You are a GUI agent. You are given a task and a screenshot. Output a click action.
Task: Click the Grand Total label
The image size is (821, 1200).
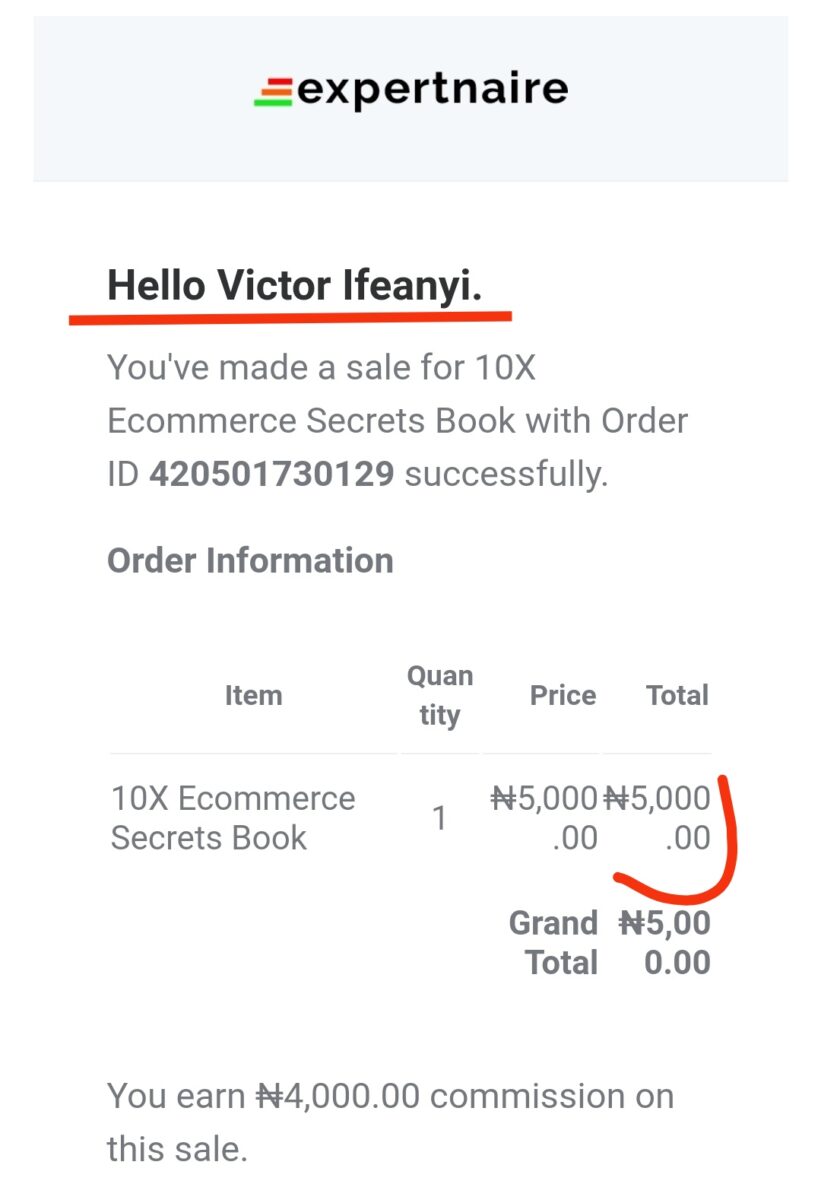coord(553,942)
